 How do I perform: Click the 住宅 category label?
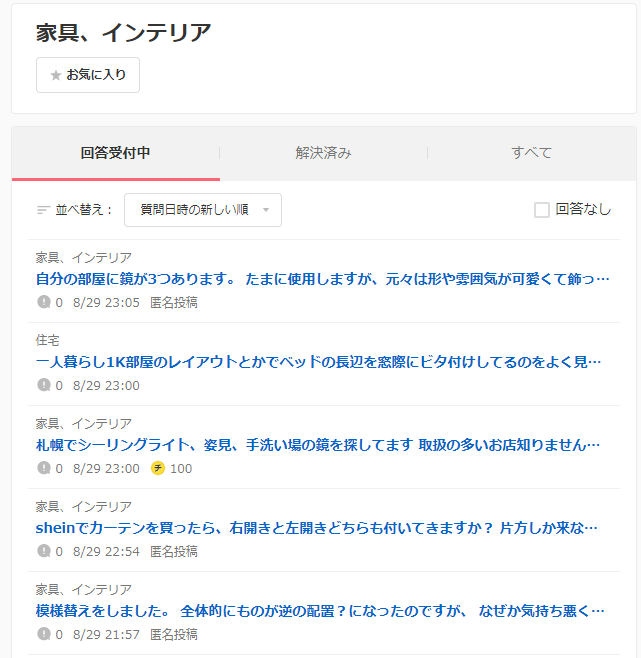[49, 340]
